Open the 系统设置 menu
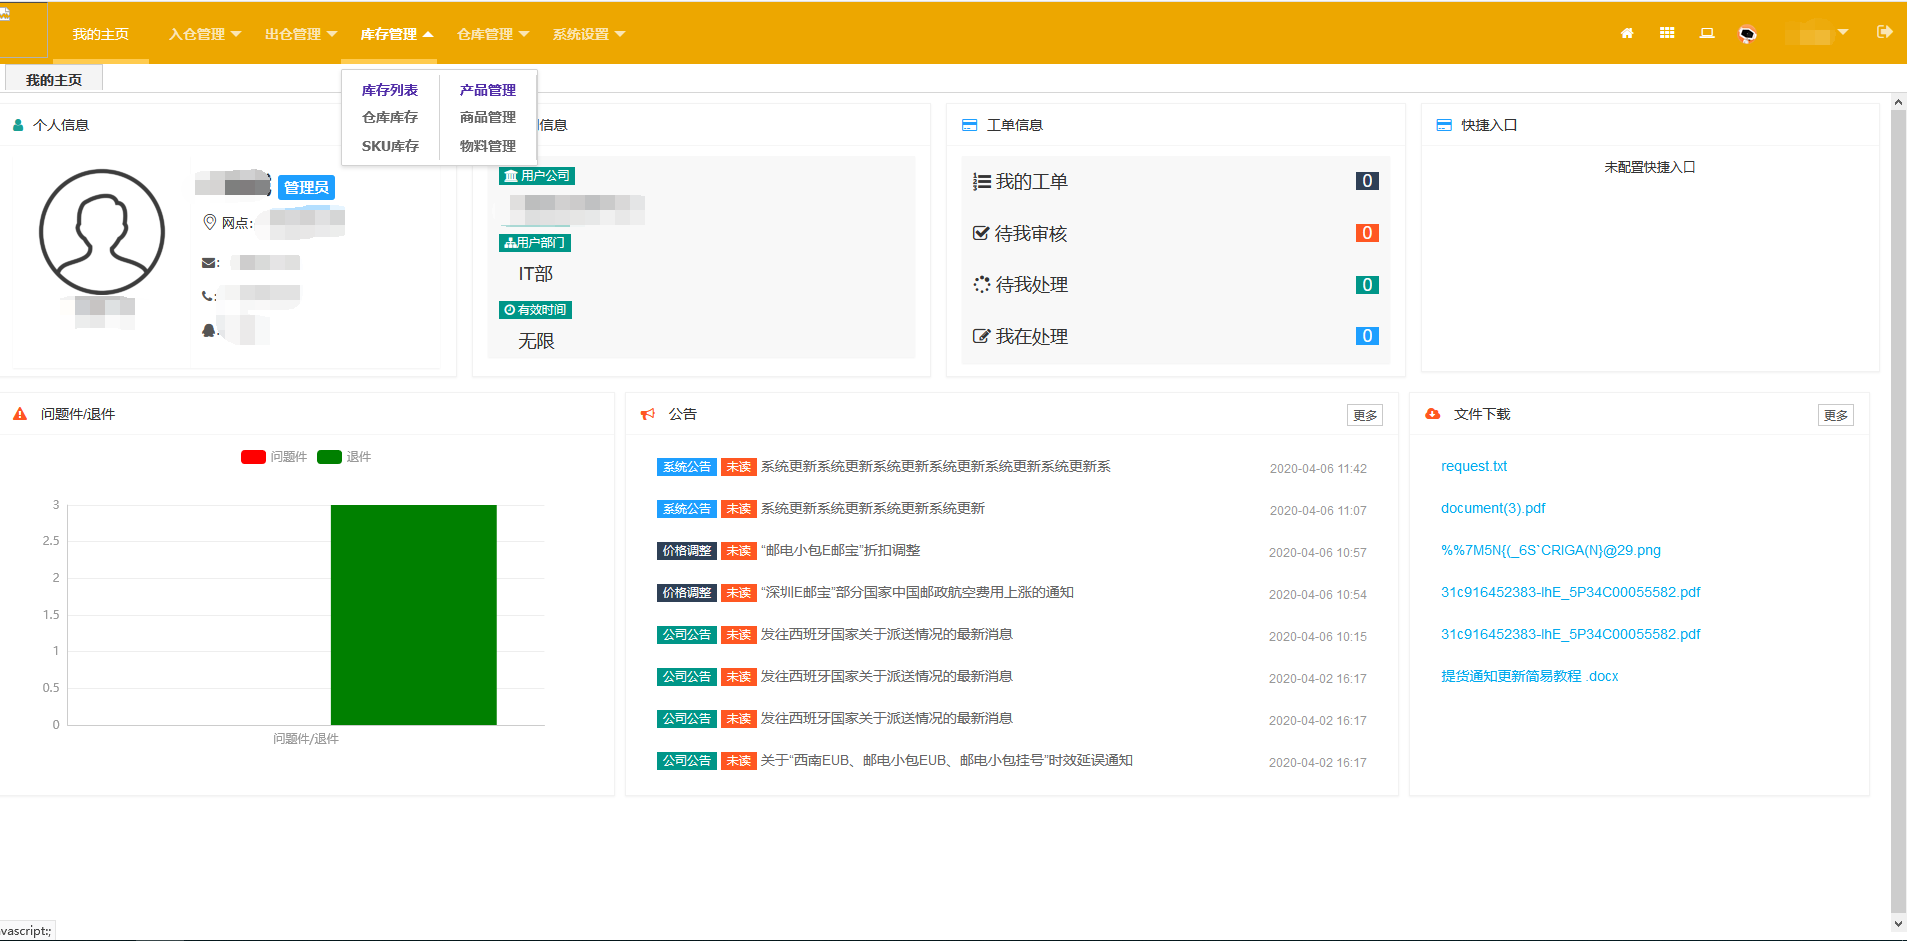Screen dimensions: 1907x941 (x=589, y=34)
